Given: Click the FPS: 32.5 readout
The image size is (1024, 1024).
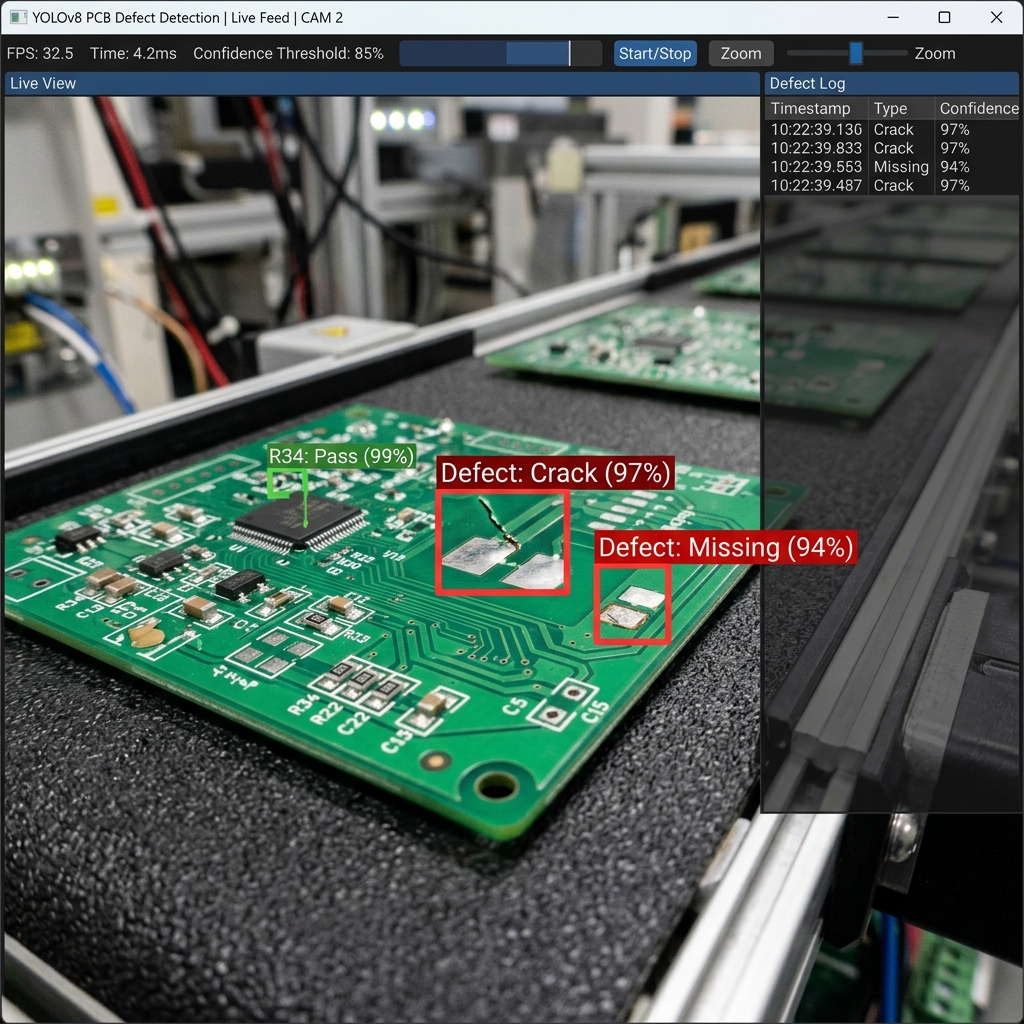Looking at the screenshot, I should pyautogui.click(x=40, y=54).
